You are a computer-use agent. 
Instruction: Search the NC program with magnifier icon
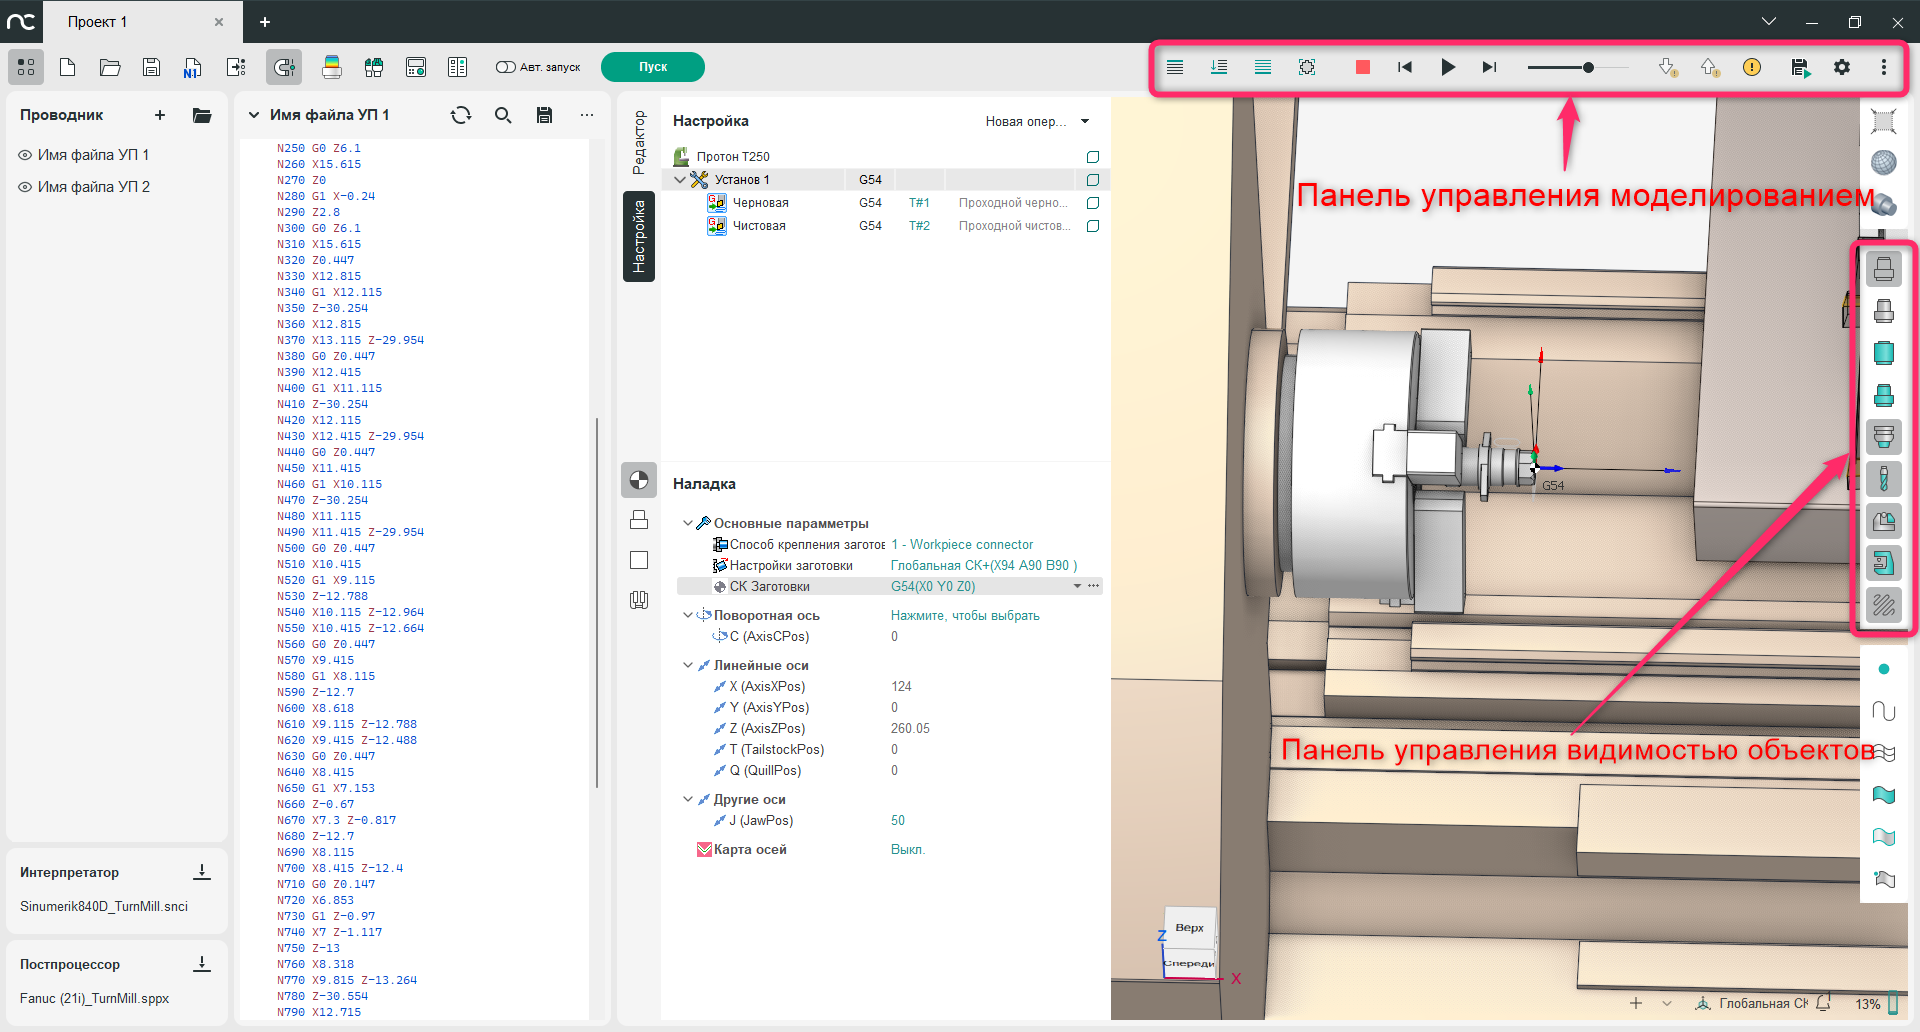[503, 115]
